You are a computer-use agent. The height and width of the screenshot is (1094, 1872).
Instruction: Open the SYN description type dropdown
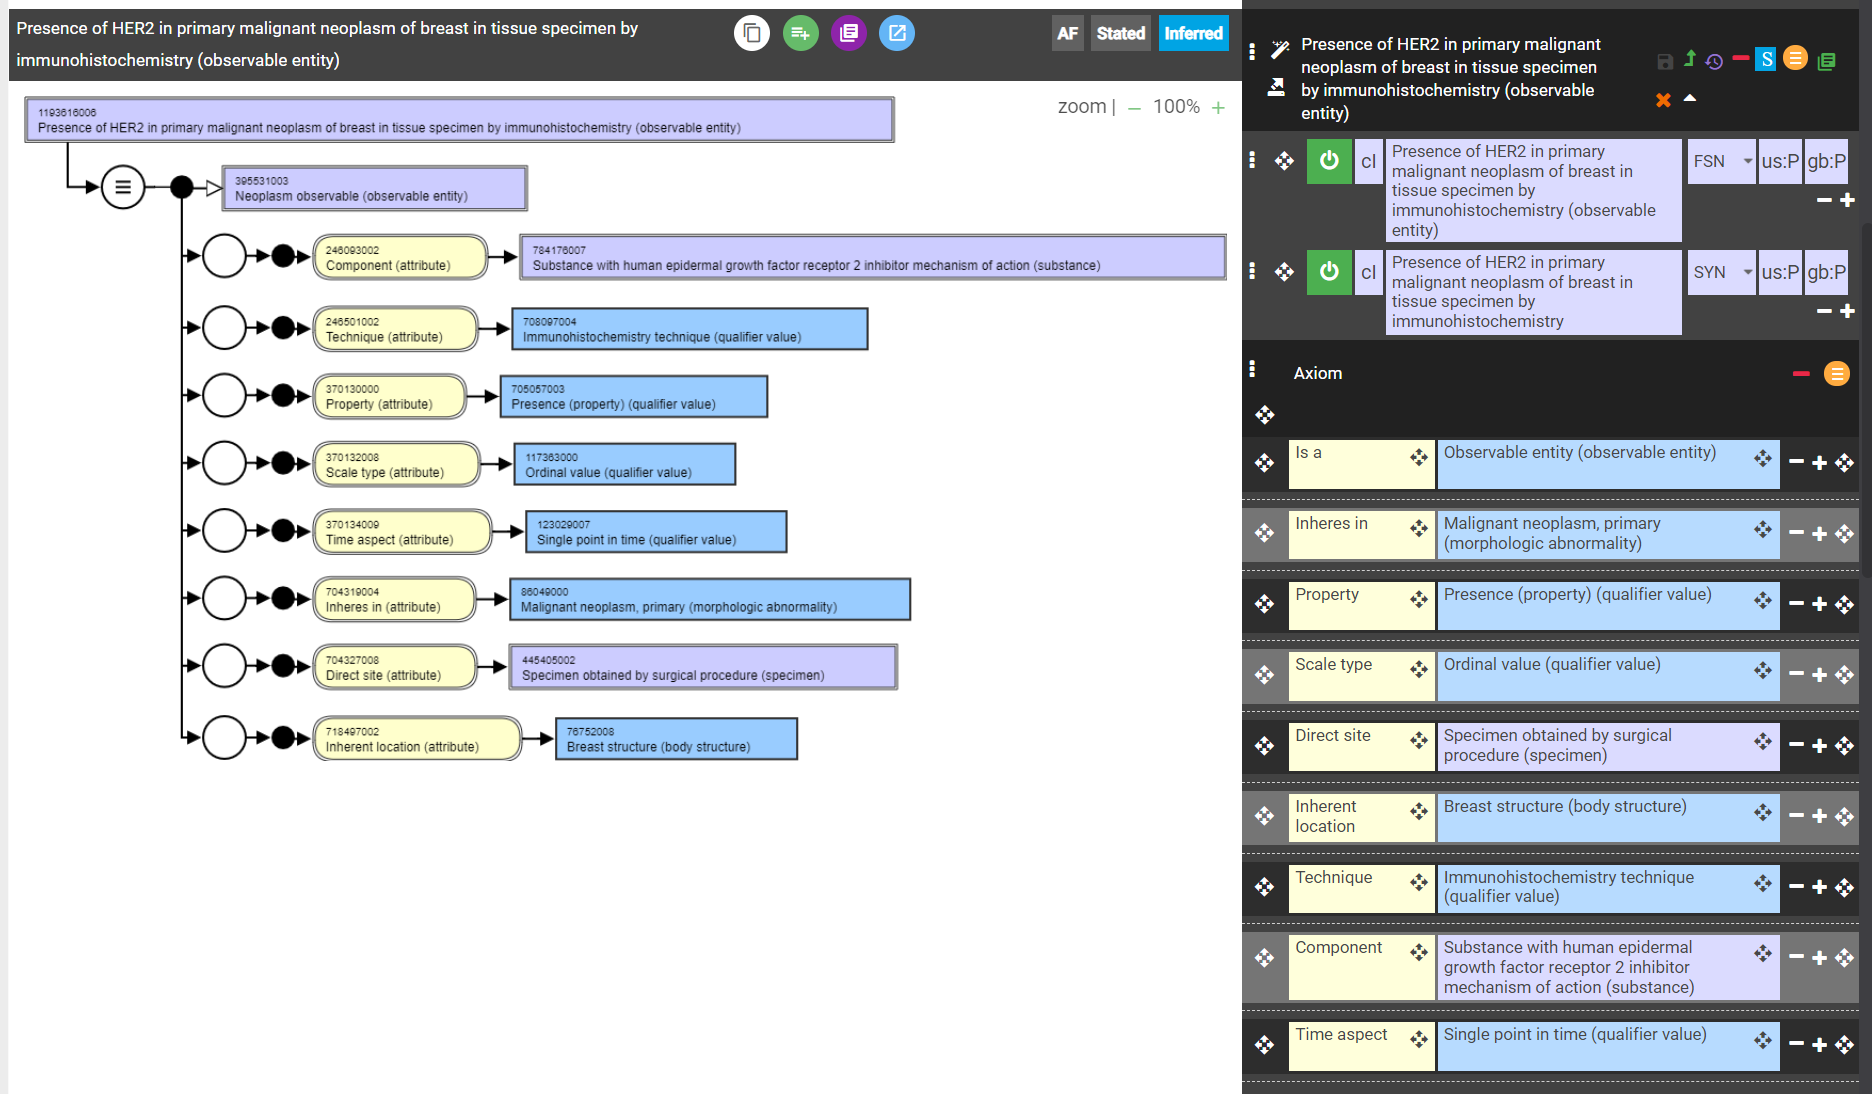(1721, 272)
